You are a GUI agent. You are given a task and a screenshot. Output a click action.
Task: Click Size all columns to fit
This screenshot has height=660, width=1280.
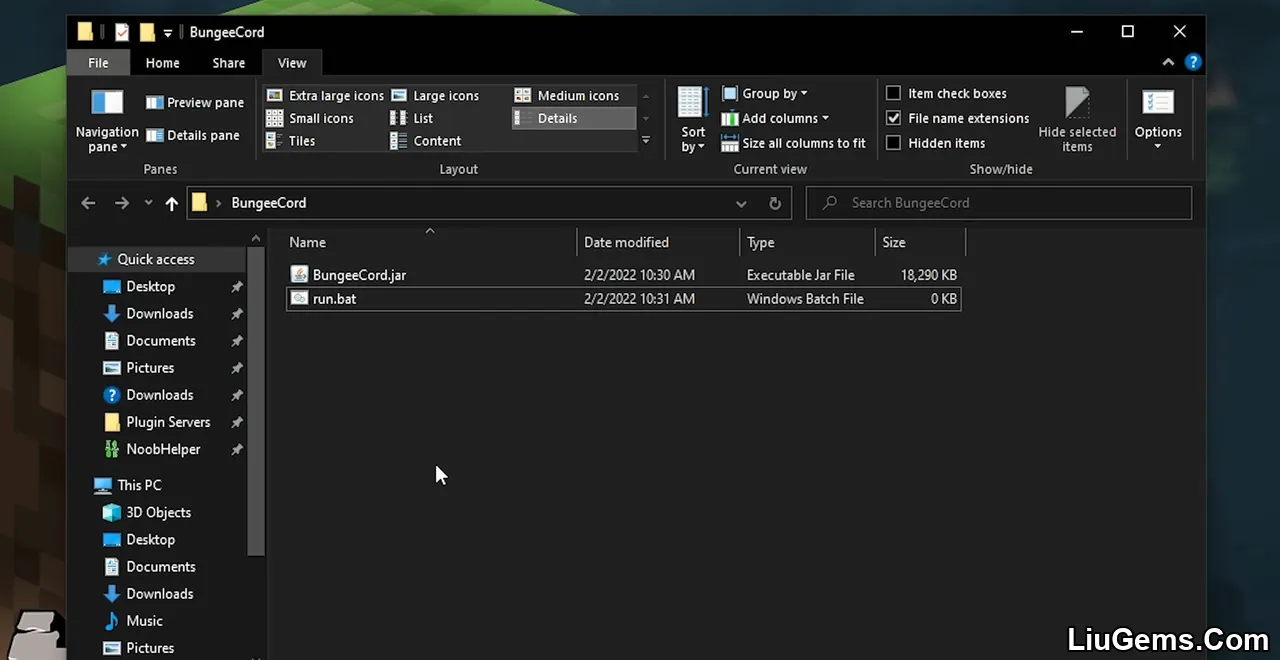point(793,143)
